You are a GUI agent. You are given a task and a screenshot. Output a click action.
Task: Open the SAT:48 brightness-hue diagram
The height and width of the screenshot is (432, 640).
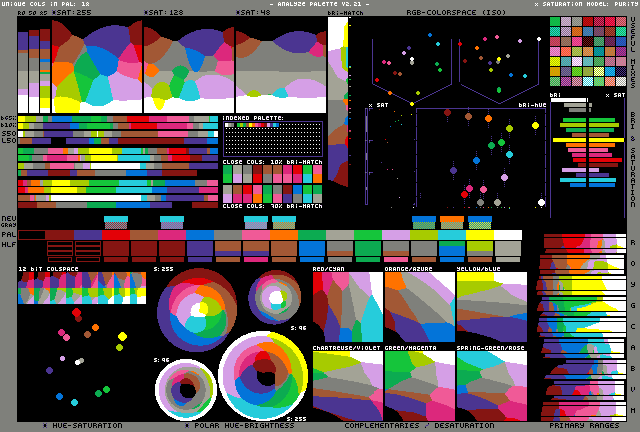pos(279,66)
